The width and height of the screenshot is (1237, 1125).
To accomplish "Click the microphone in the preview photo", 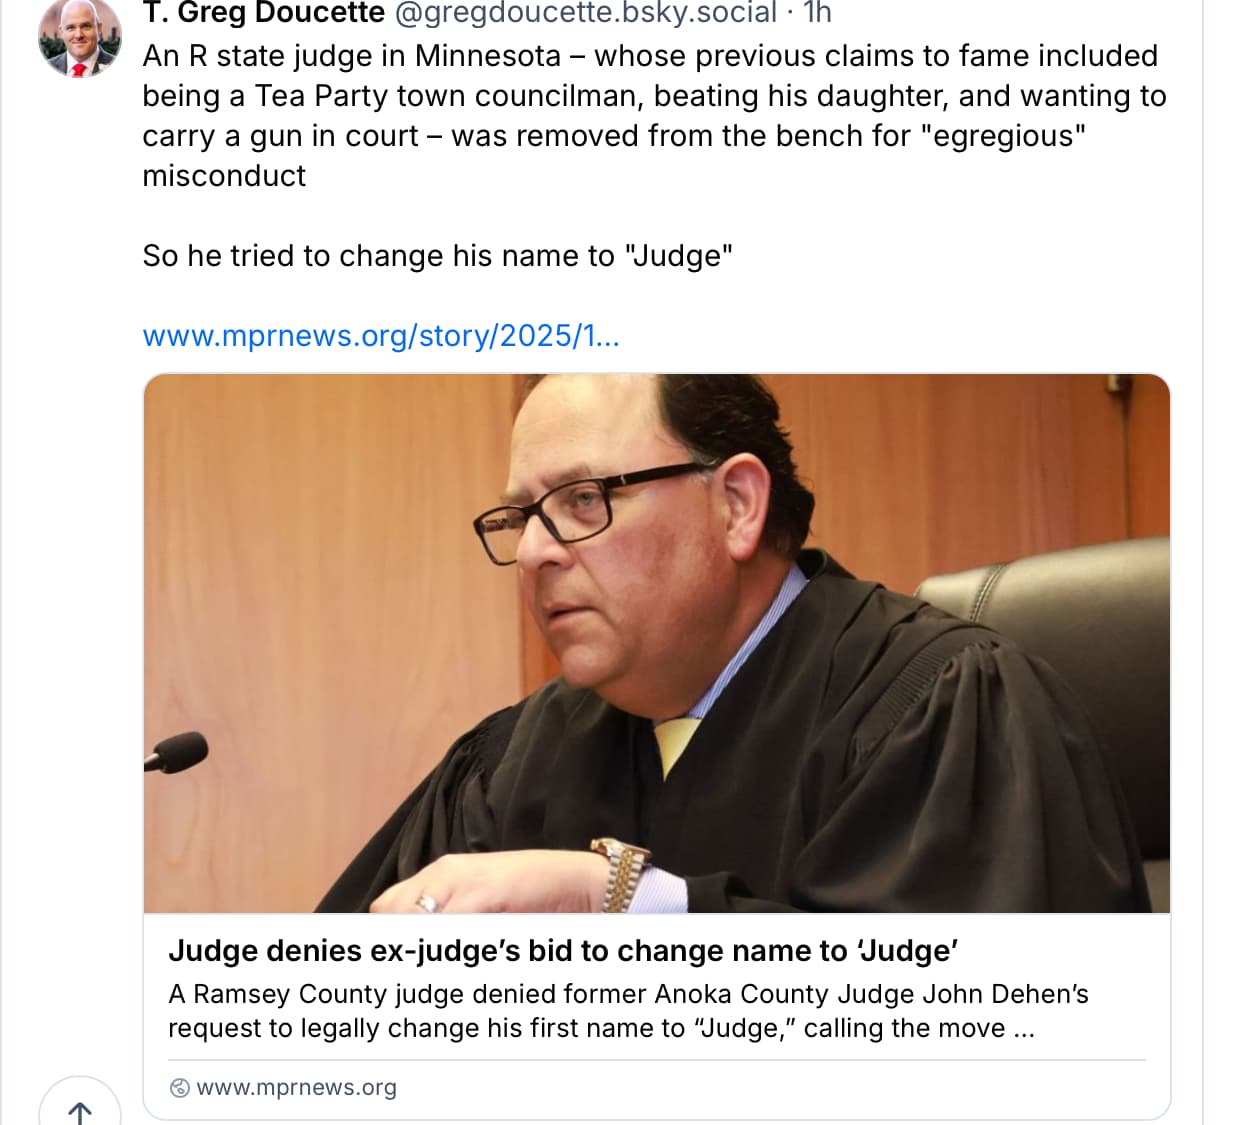I will click(x=176, y=753).
